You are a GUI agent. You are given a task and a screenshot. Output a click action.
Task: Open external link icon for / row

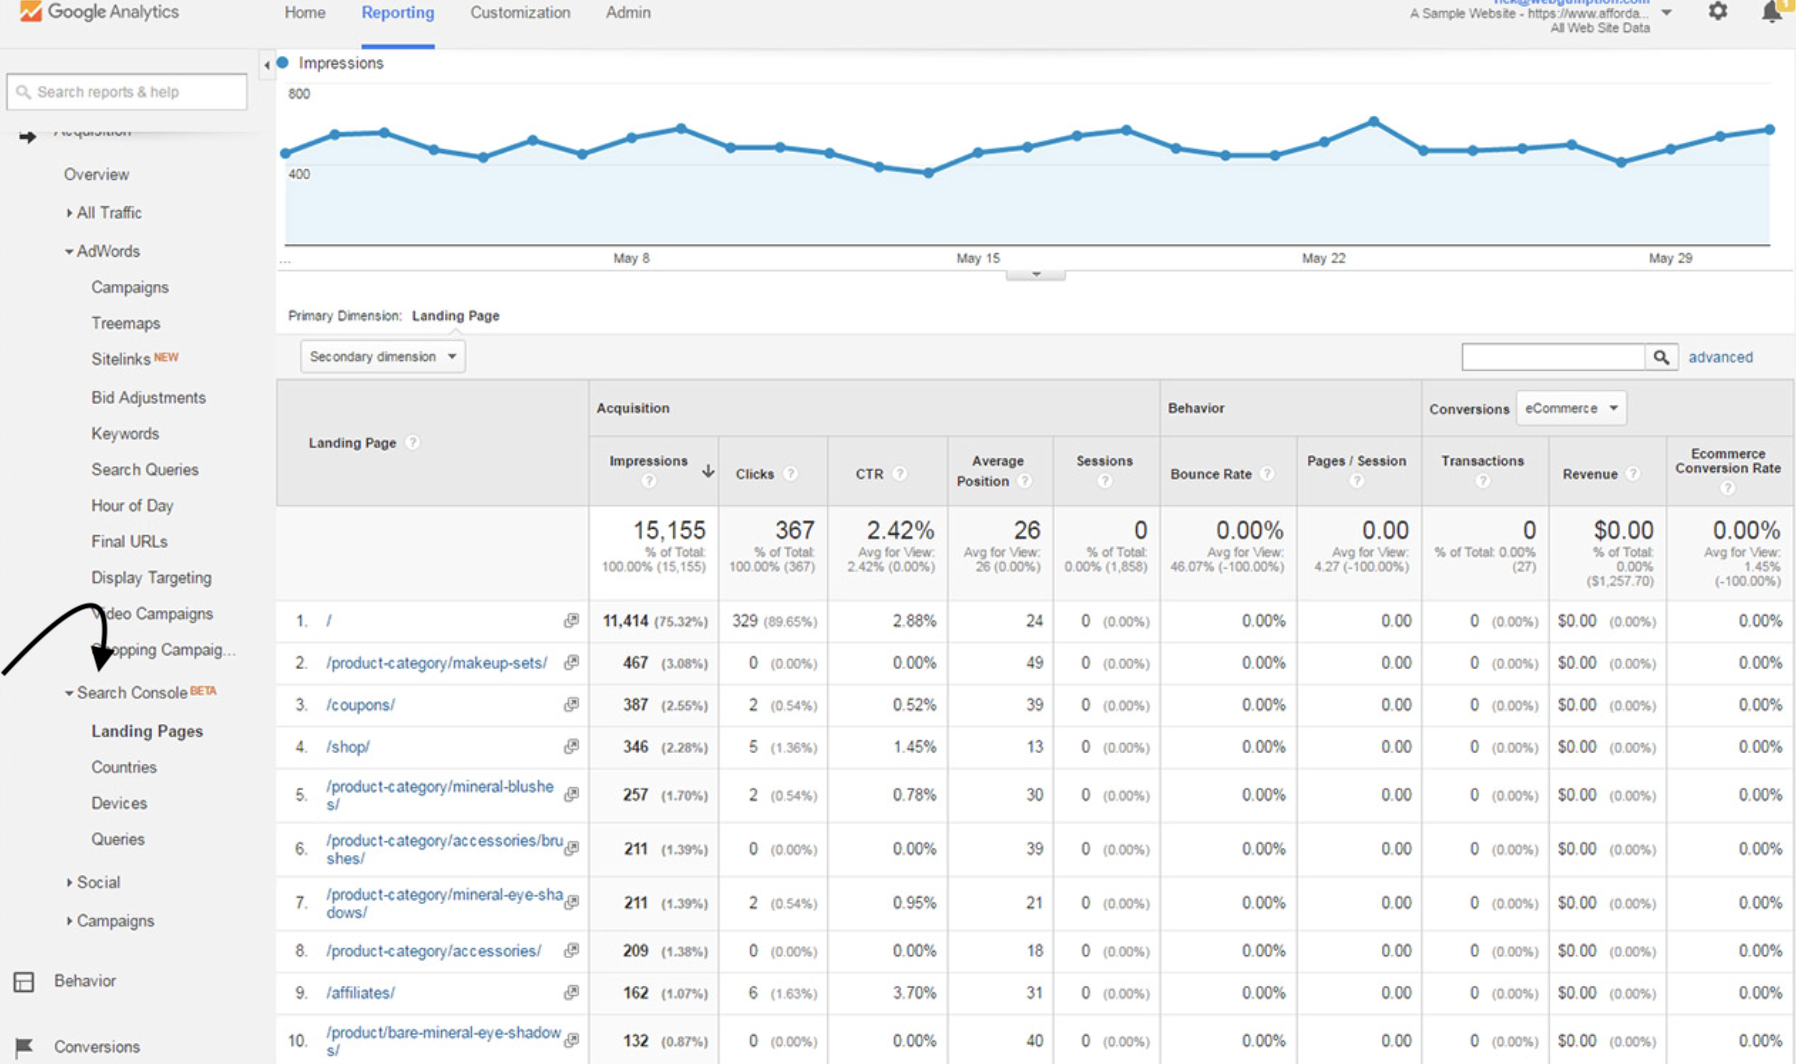[x=571, y=621]
